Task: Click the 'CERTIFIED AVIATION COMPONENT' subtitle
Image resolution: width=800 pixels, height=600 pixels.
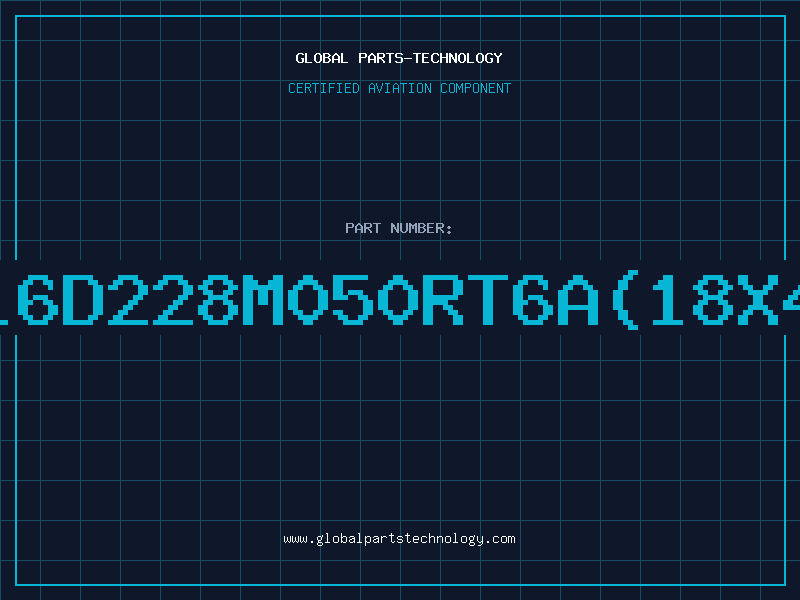Action: click(399, 88)
